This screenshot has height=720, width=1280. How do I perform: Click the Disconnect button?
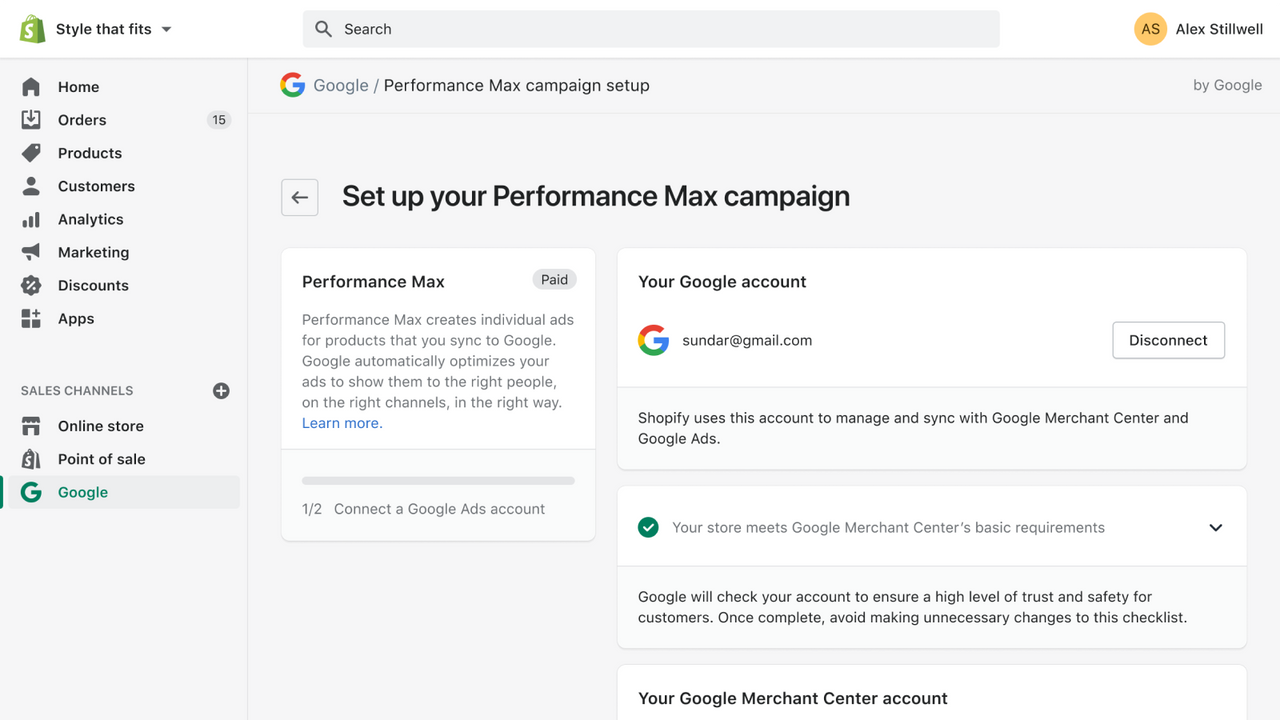[x=1168, y=340]
